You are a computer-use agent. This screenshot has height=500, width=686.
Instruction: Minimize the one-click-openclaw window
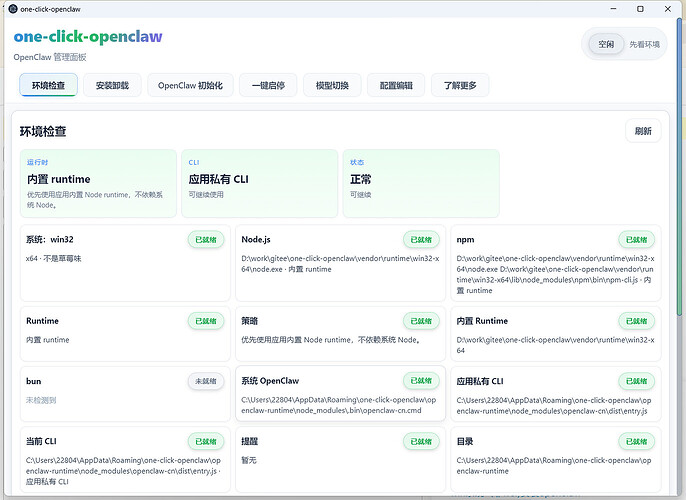[x=613, y=9]
